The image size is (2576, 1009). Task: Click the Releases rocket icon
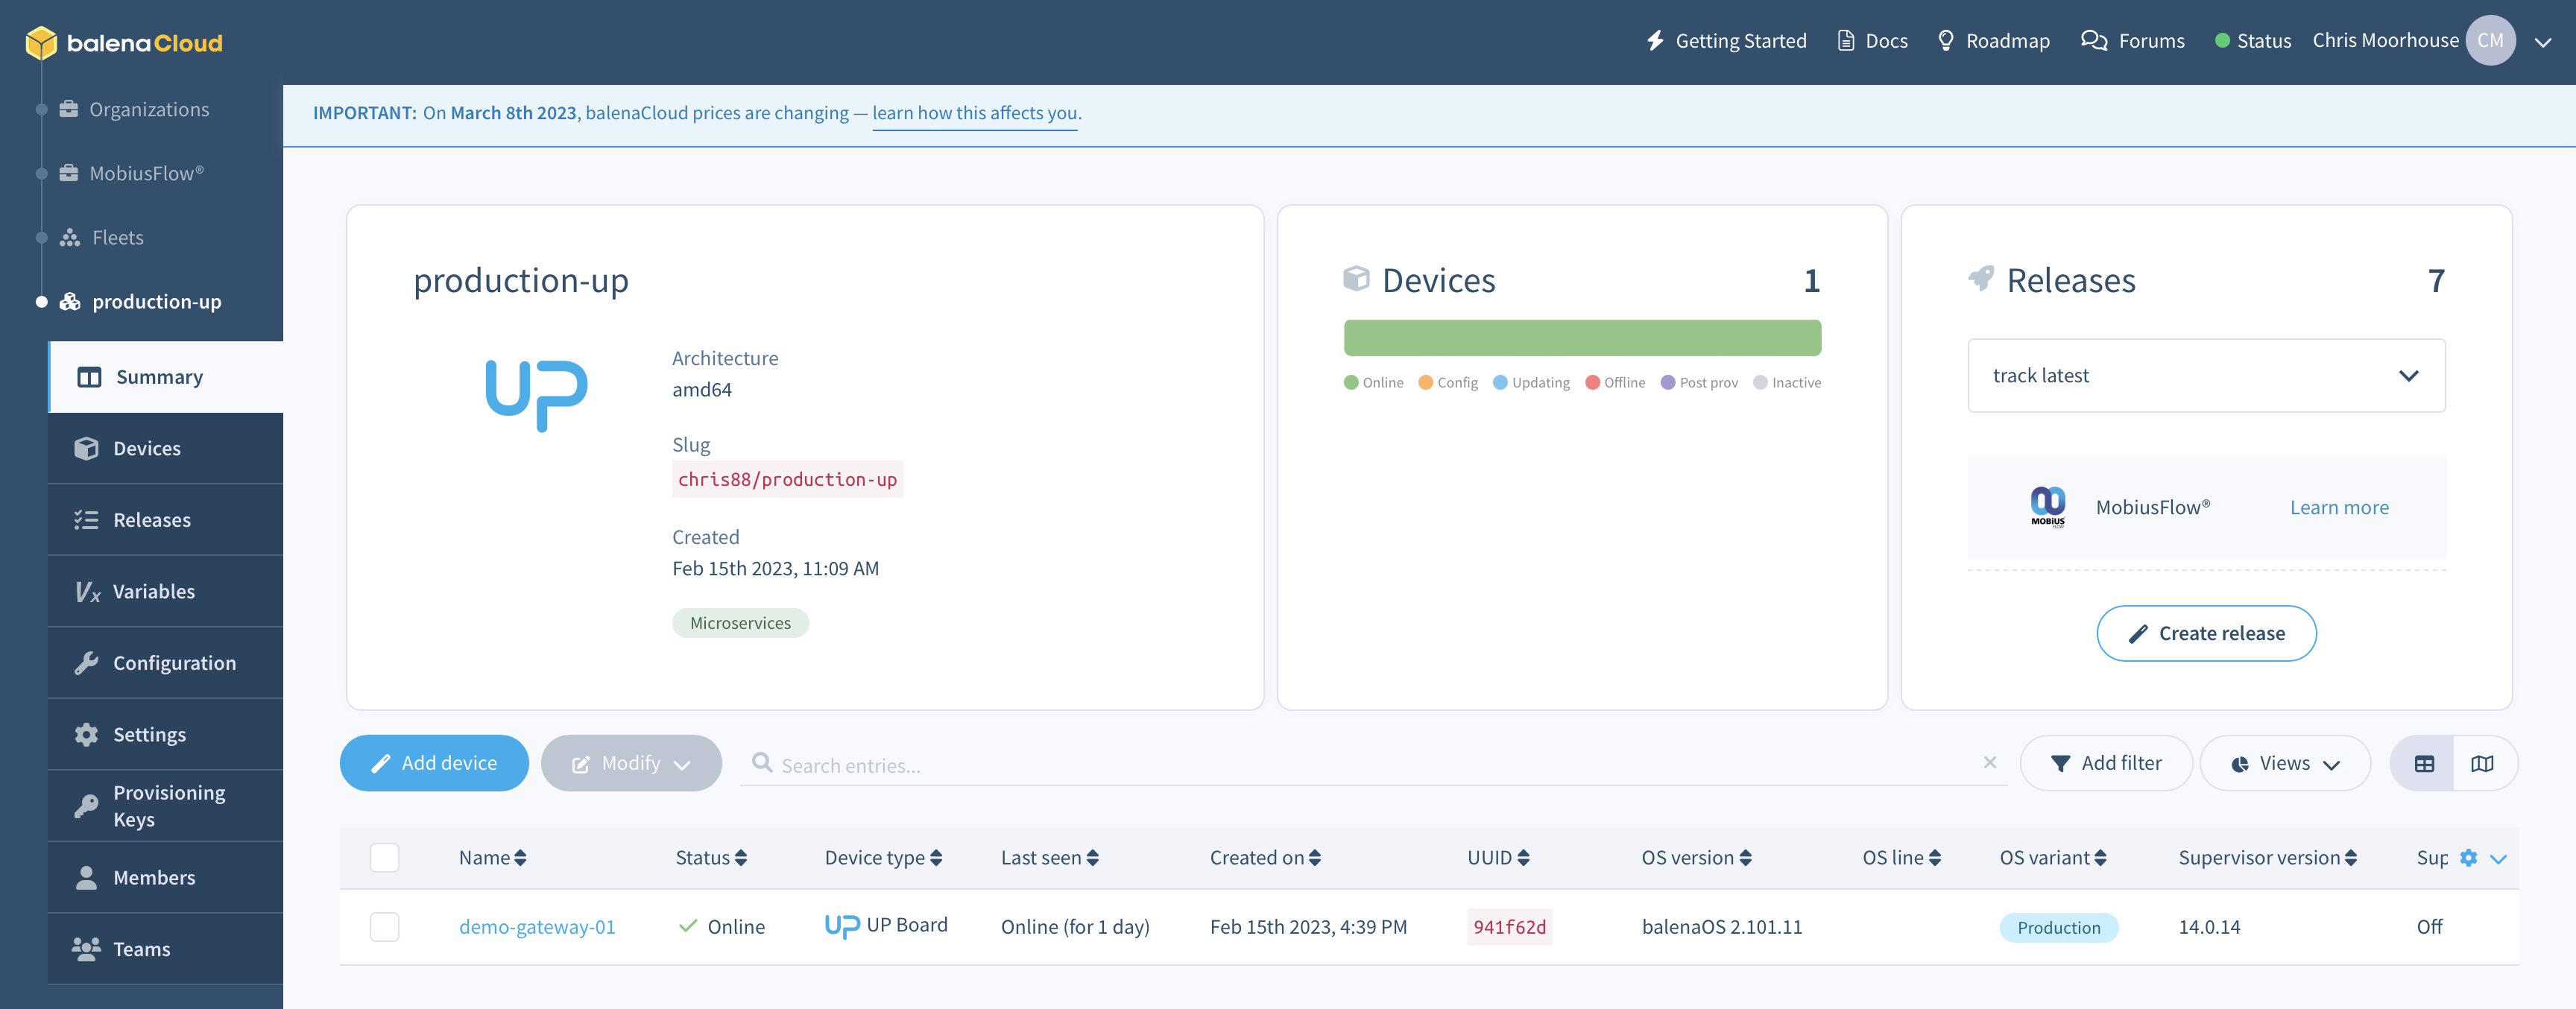pyautogui.click(x=1981, y=279)
